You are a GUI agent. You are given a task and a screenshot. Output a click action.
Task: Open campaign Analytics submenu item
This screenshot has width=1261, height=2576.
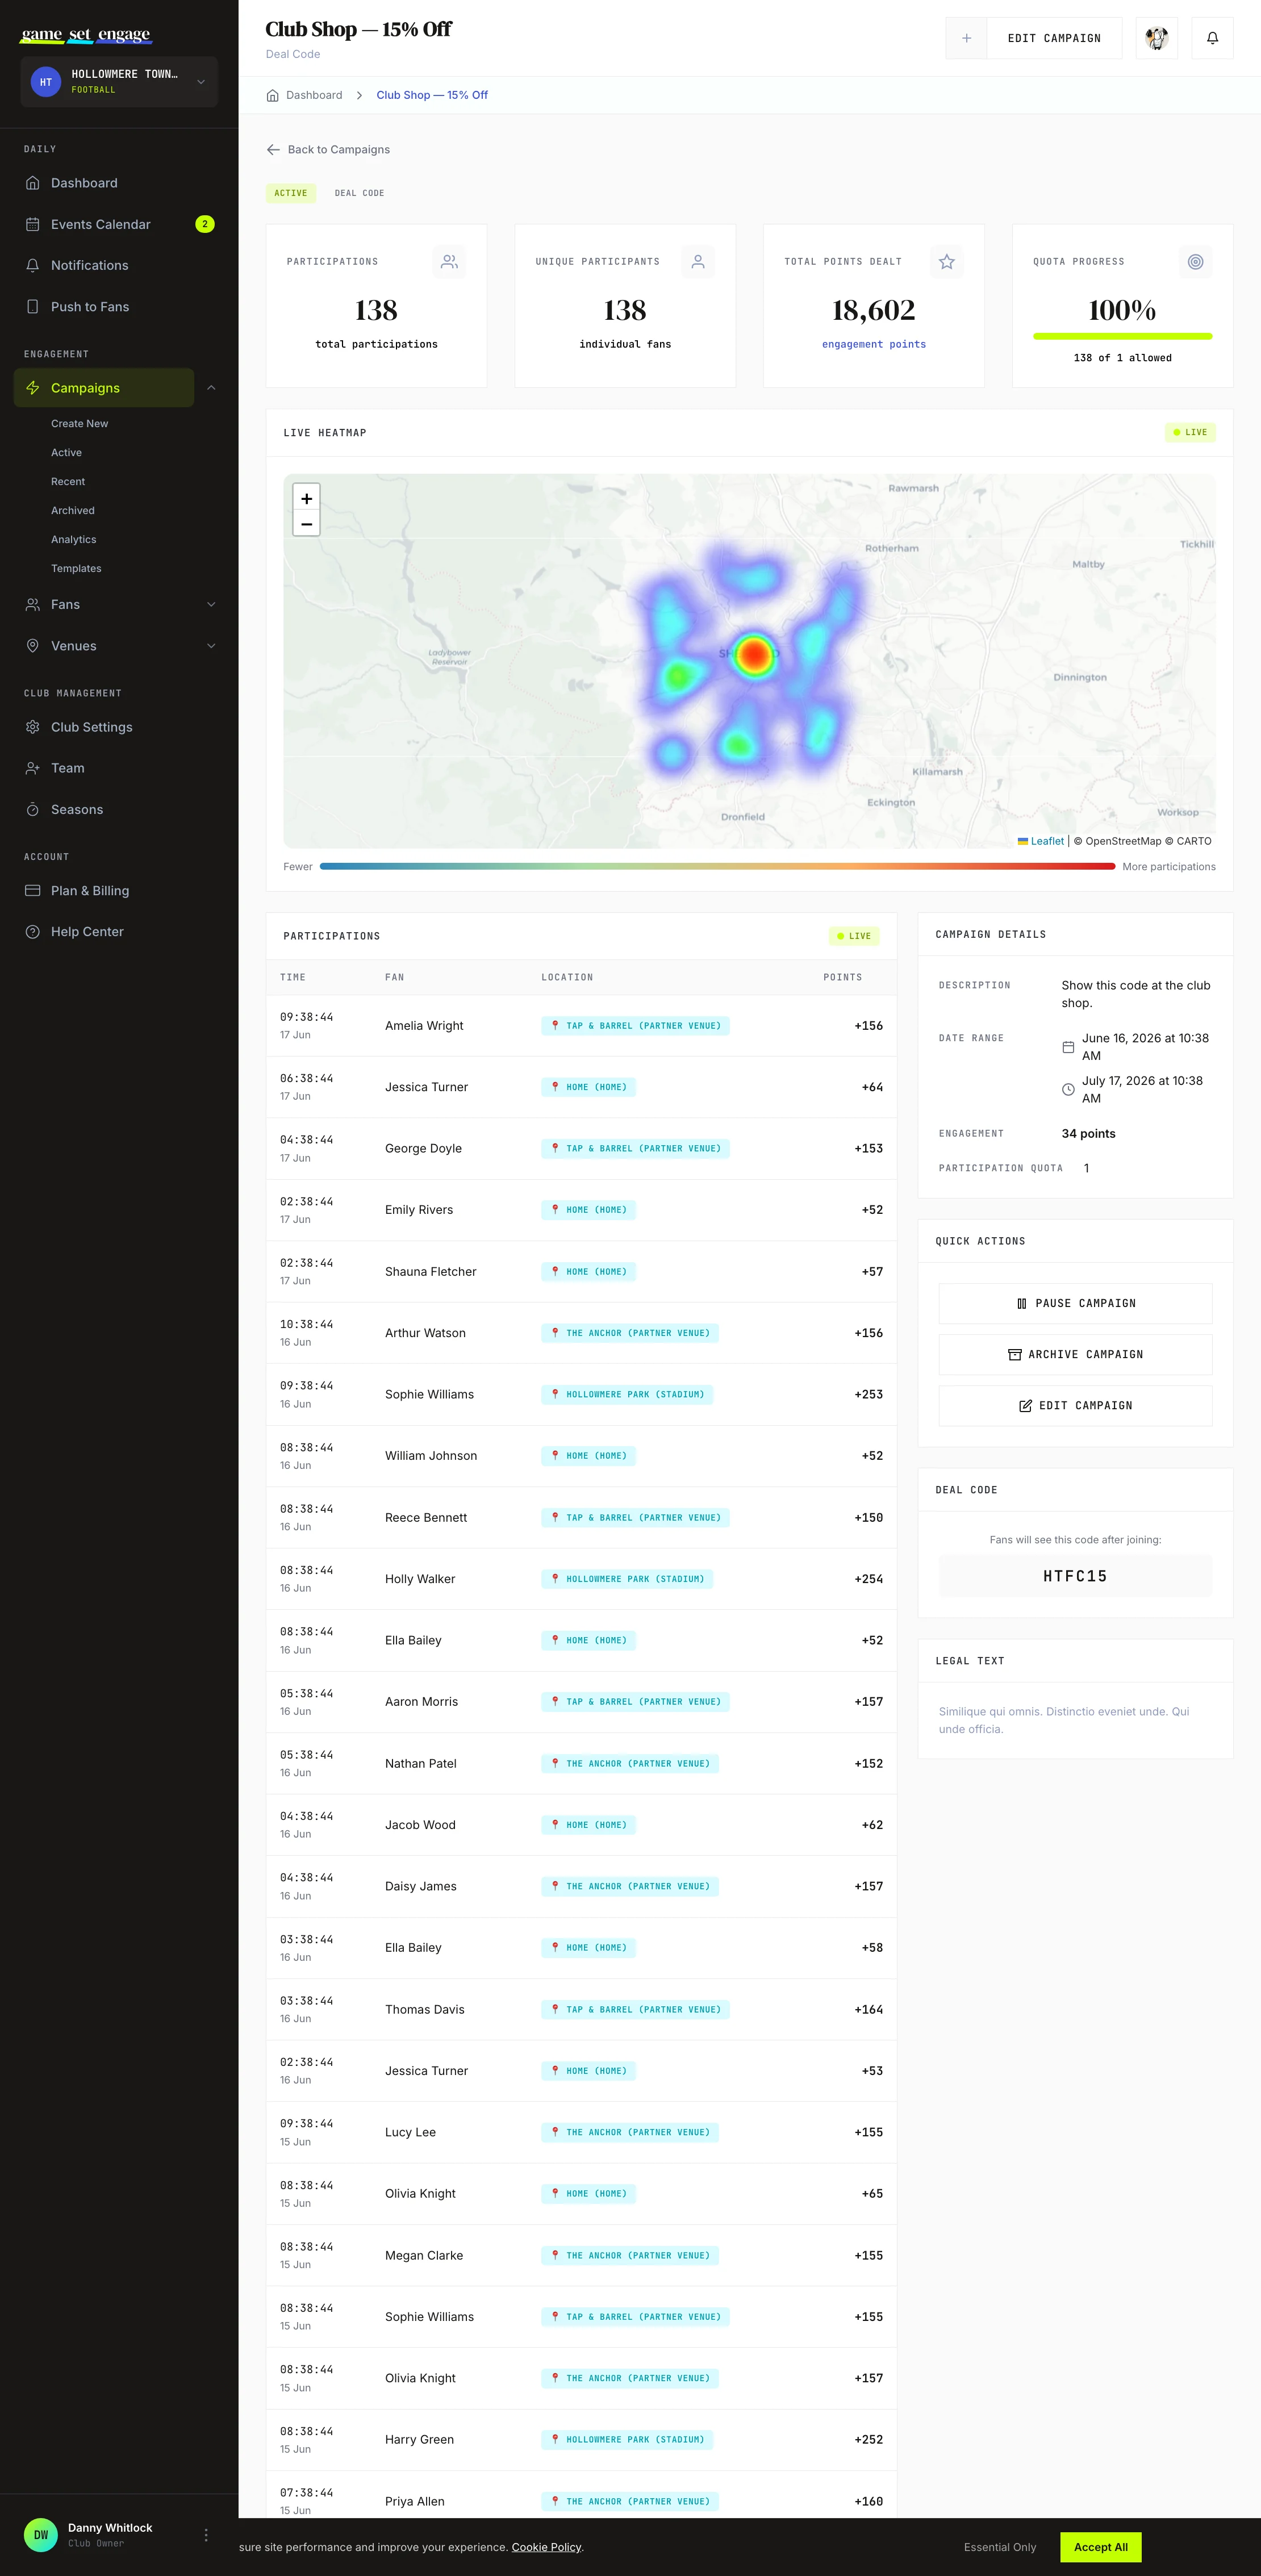pyautogui.click(x=74, y=540)
